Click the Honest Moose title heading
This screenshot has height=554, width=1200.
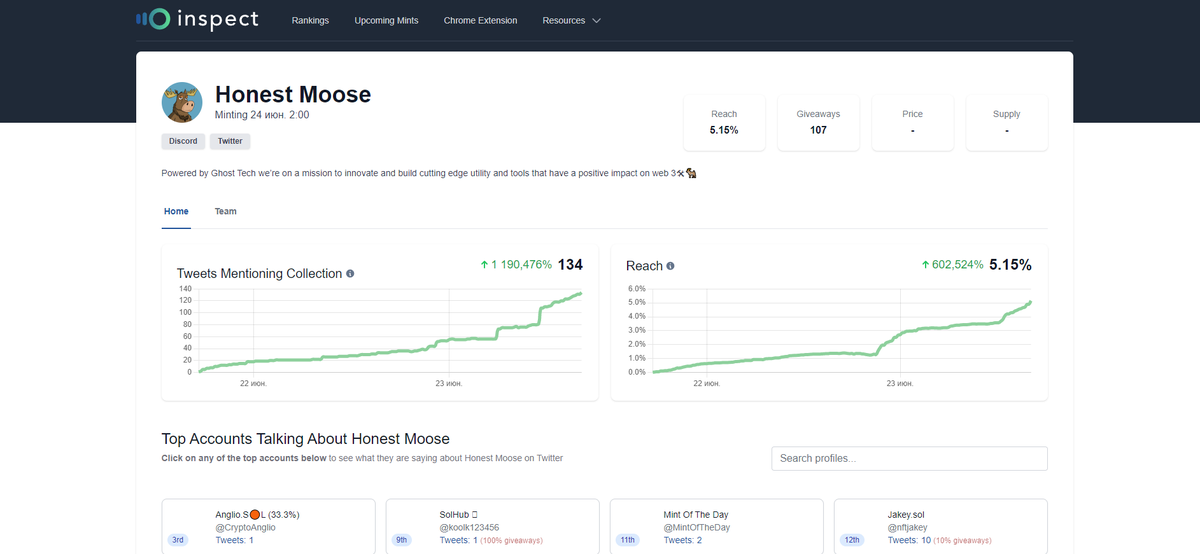[x=293, y=95]
